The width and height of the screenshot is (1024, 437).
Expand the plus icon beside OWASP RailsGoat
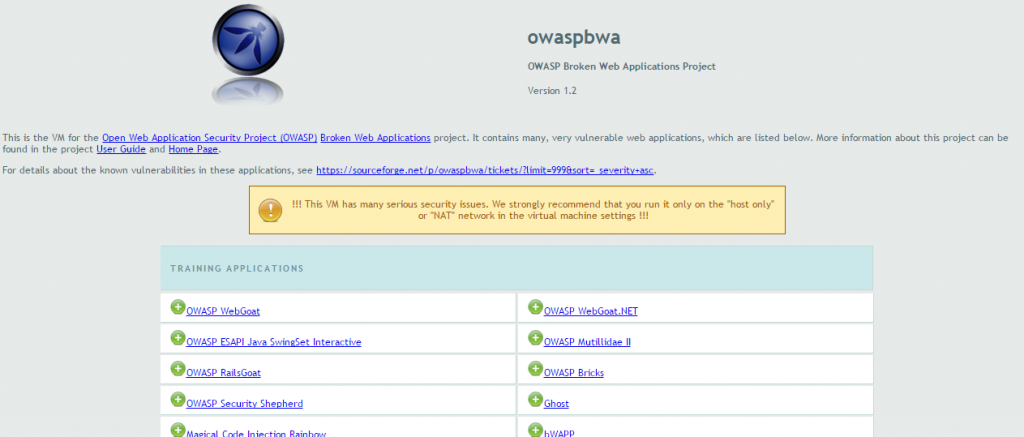click(178, 368)
